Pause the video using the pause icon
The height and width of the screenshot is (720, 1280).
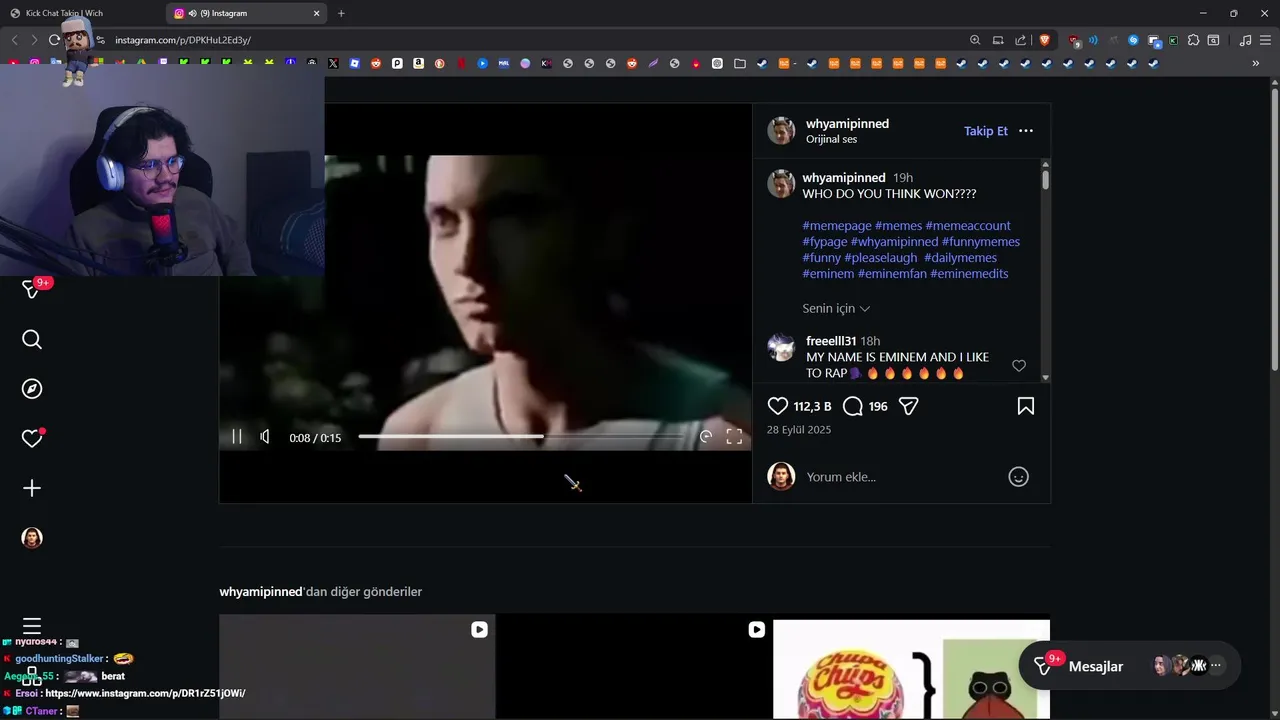237,437
